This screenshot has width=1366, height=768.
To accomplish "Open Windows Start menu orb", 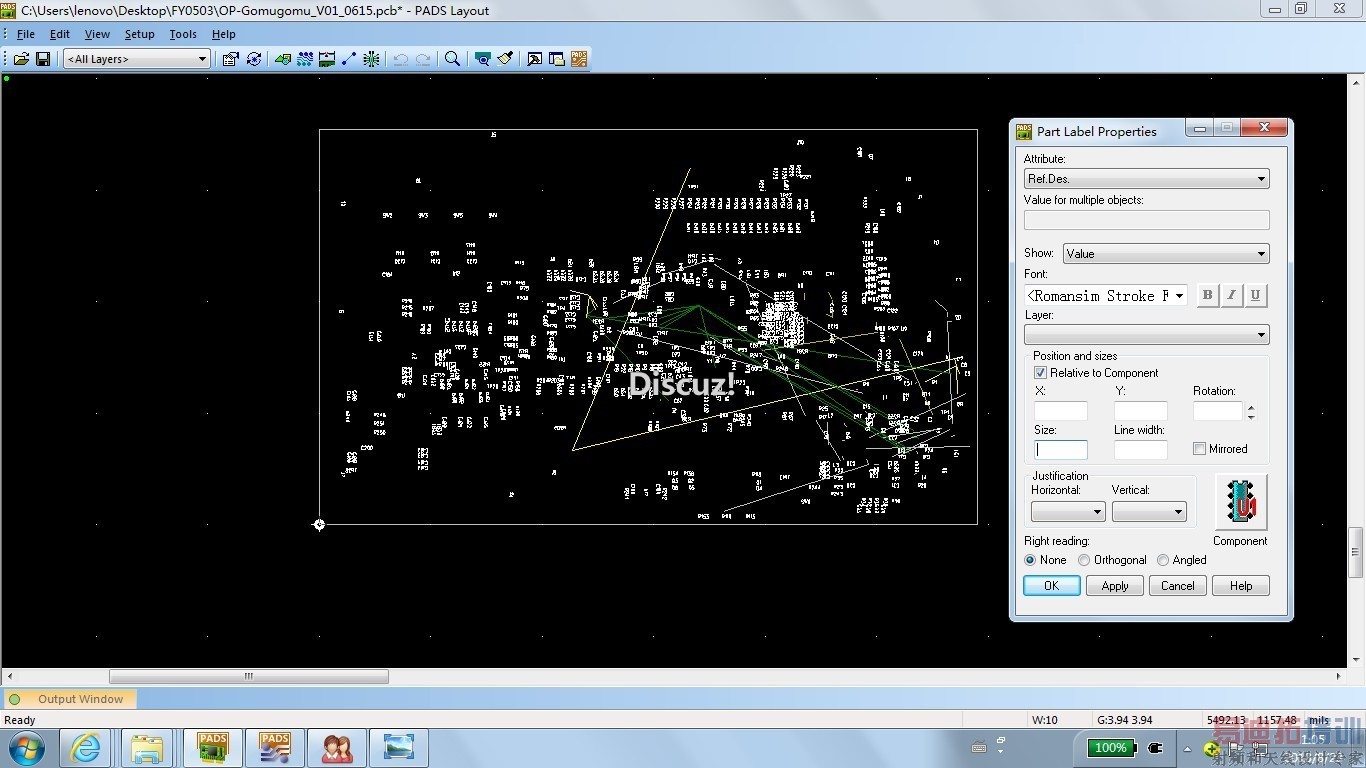I will point(26,748).
